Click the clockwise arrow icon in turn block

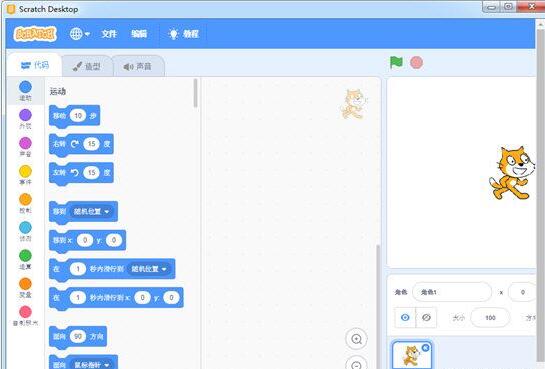[75, 144]
